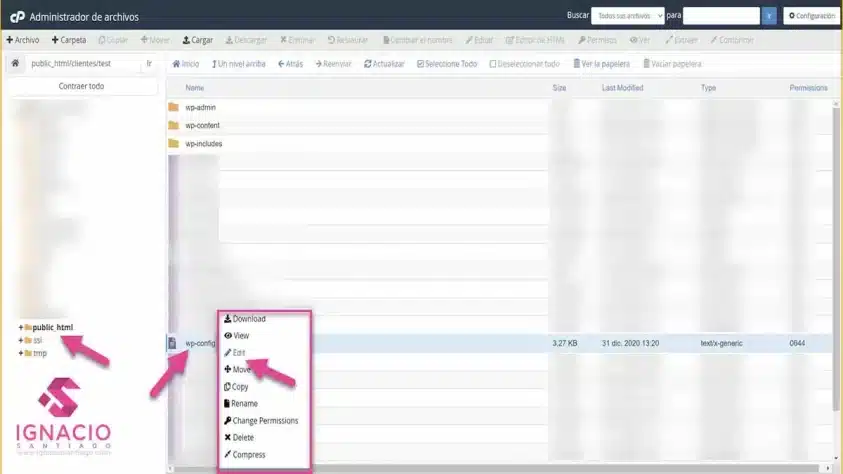Click the Descargar toolbar button

[246, 40]
